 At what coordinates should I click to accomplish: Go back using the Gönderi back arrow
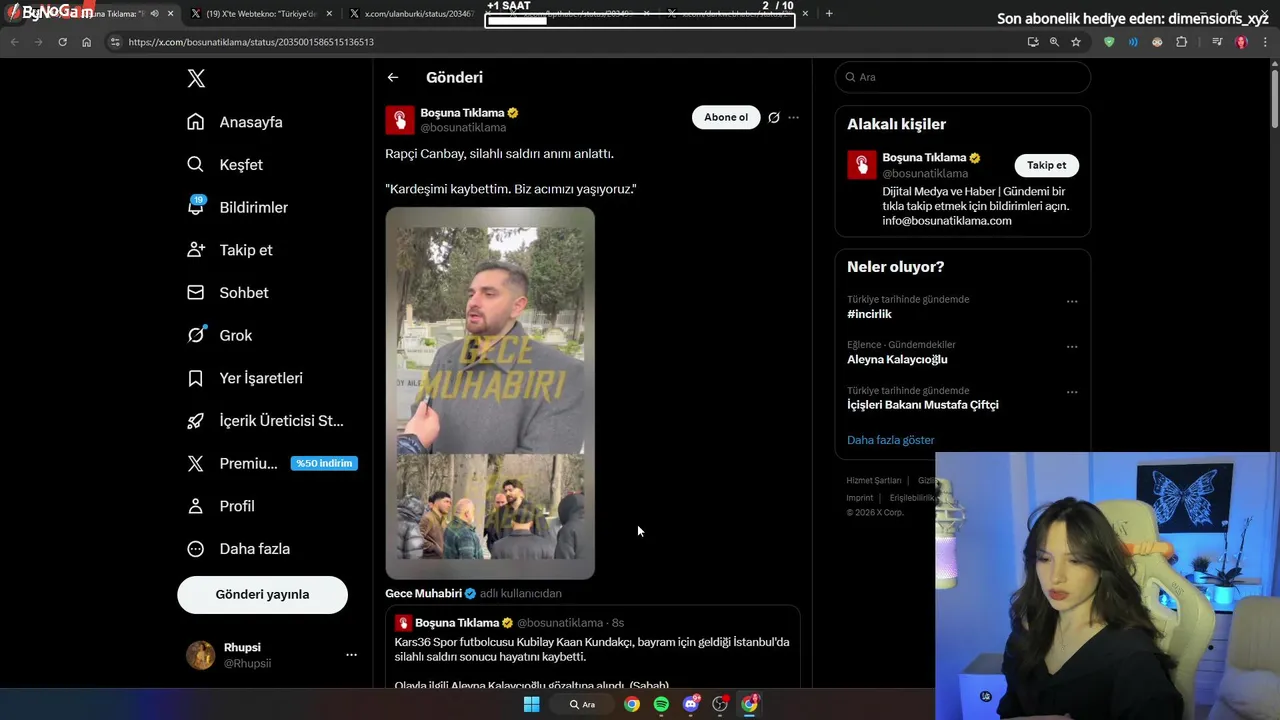[393, 77]
